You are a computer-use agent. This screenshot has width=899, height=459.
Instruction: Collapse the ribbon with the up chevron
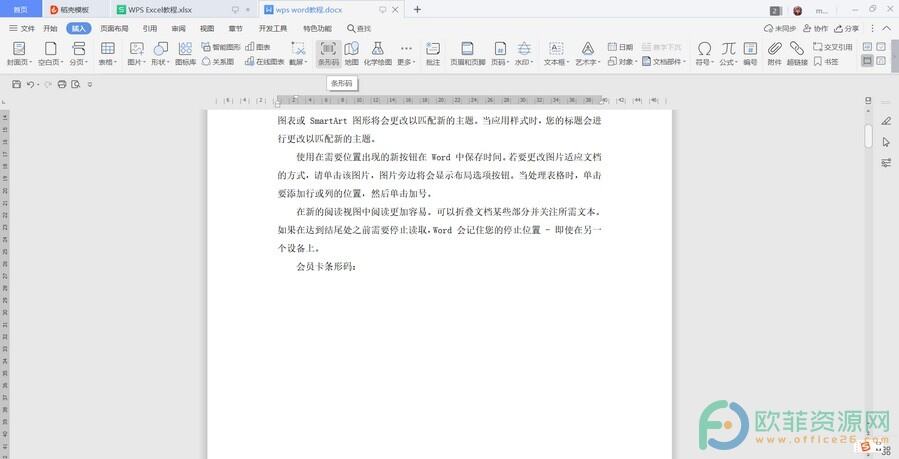coord(885,28)
